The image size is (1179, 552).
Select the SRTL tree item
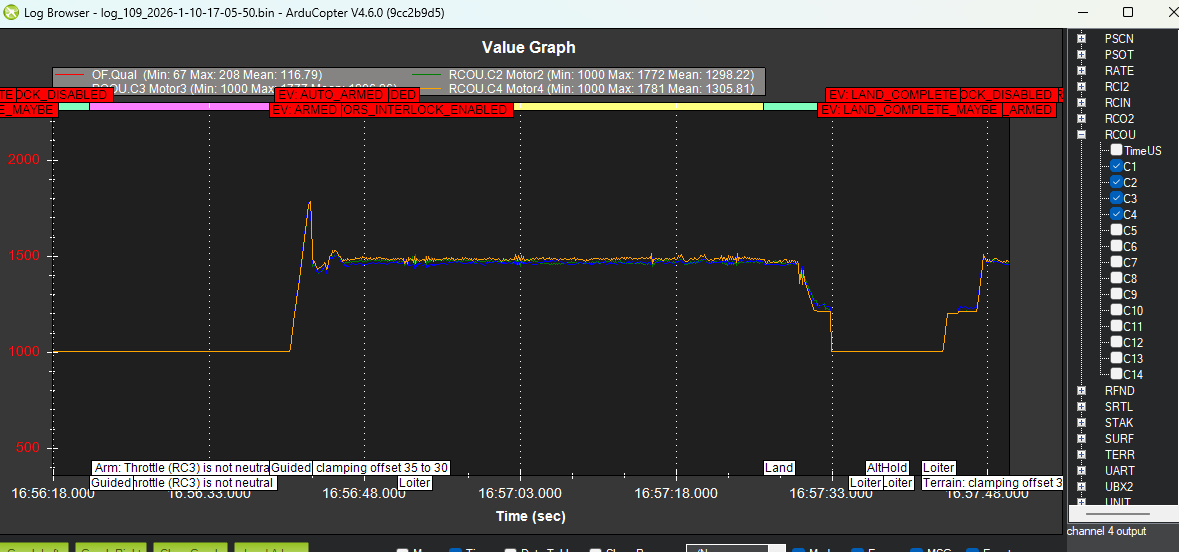1119,407
